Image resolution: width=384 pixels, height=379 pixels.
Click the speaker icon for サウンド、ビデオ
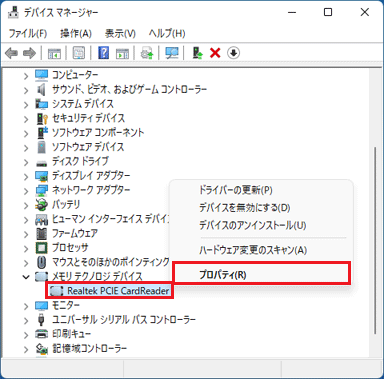[x=41, y=90]
